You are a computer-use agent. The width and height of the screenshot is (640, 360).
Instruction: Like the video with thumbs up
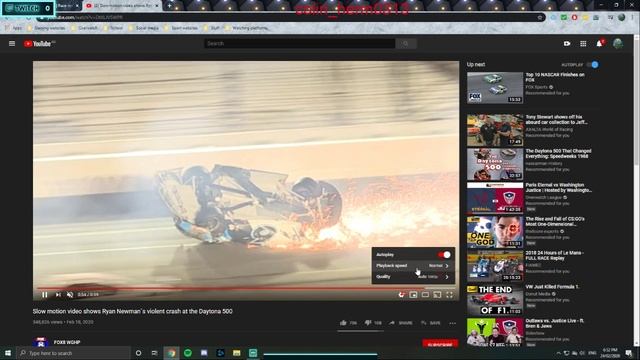(343, 323)
